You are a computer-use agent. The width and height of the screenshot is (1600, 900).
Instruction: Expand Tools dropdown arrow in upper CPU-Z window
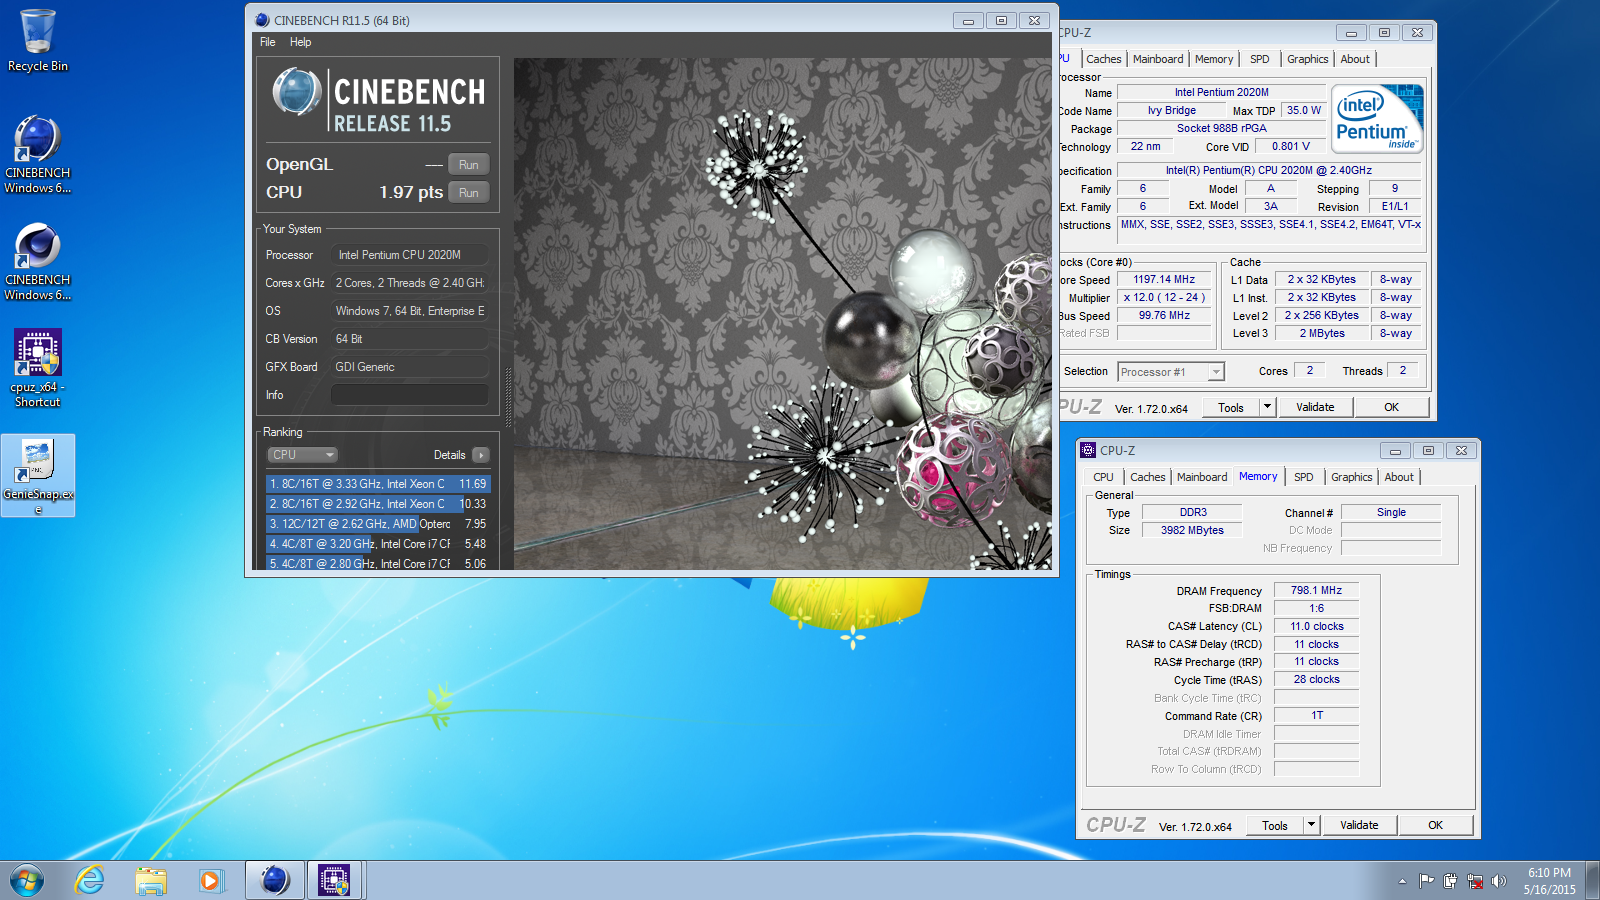(x=1268, y=408)
